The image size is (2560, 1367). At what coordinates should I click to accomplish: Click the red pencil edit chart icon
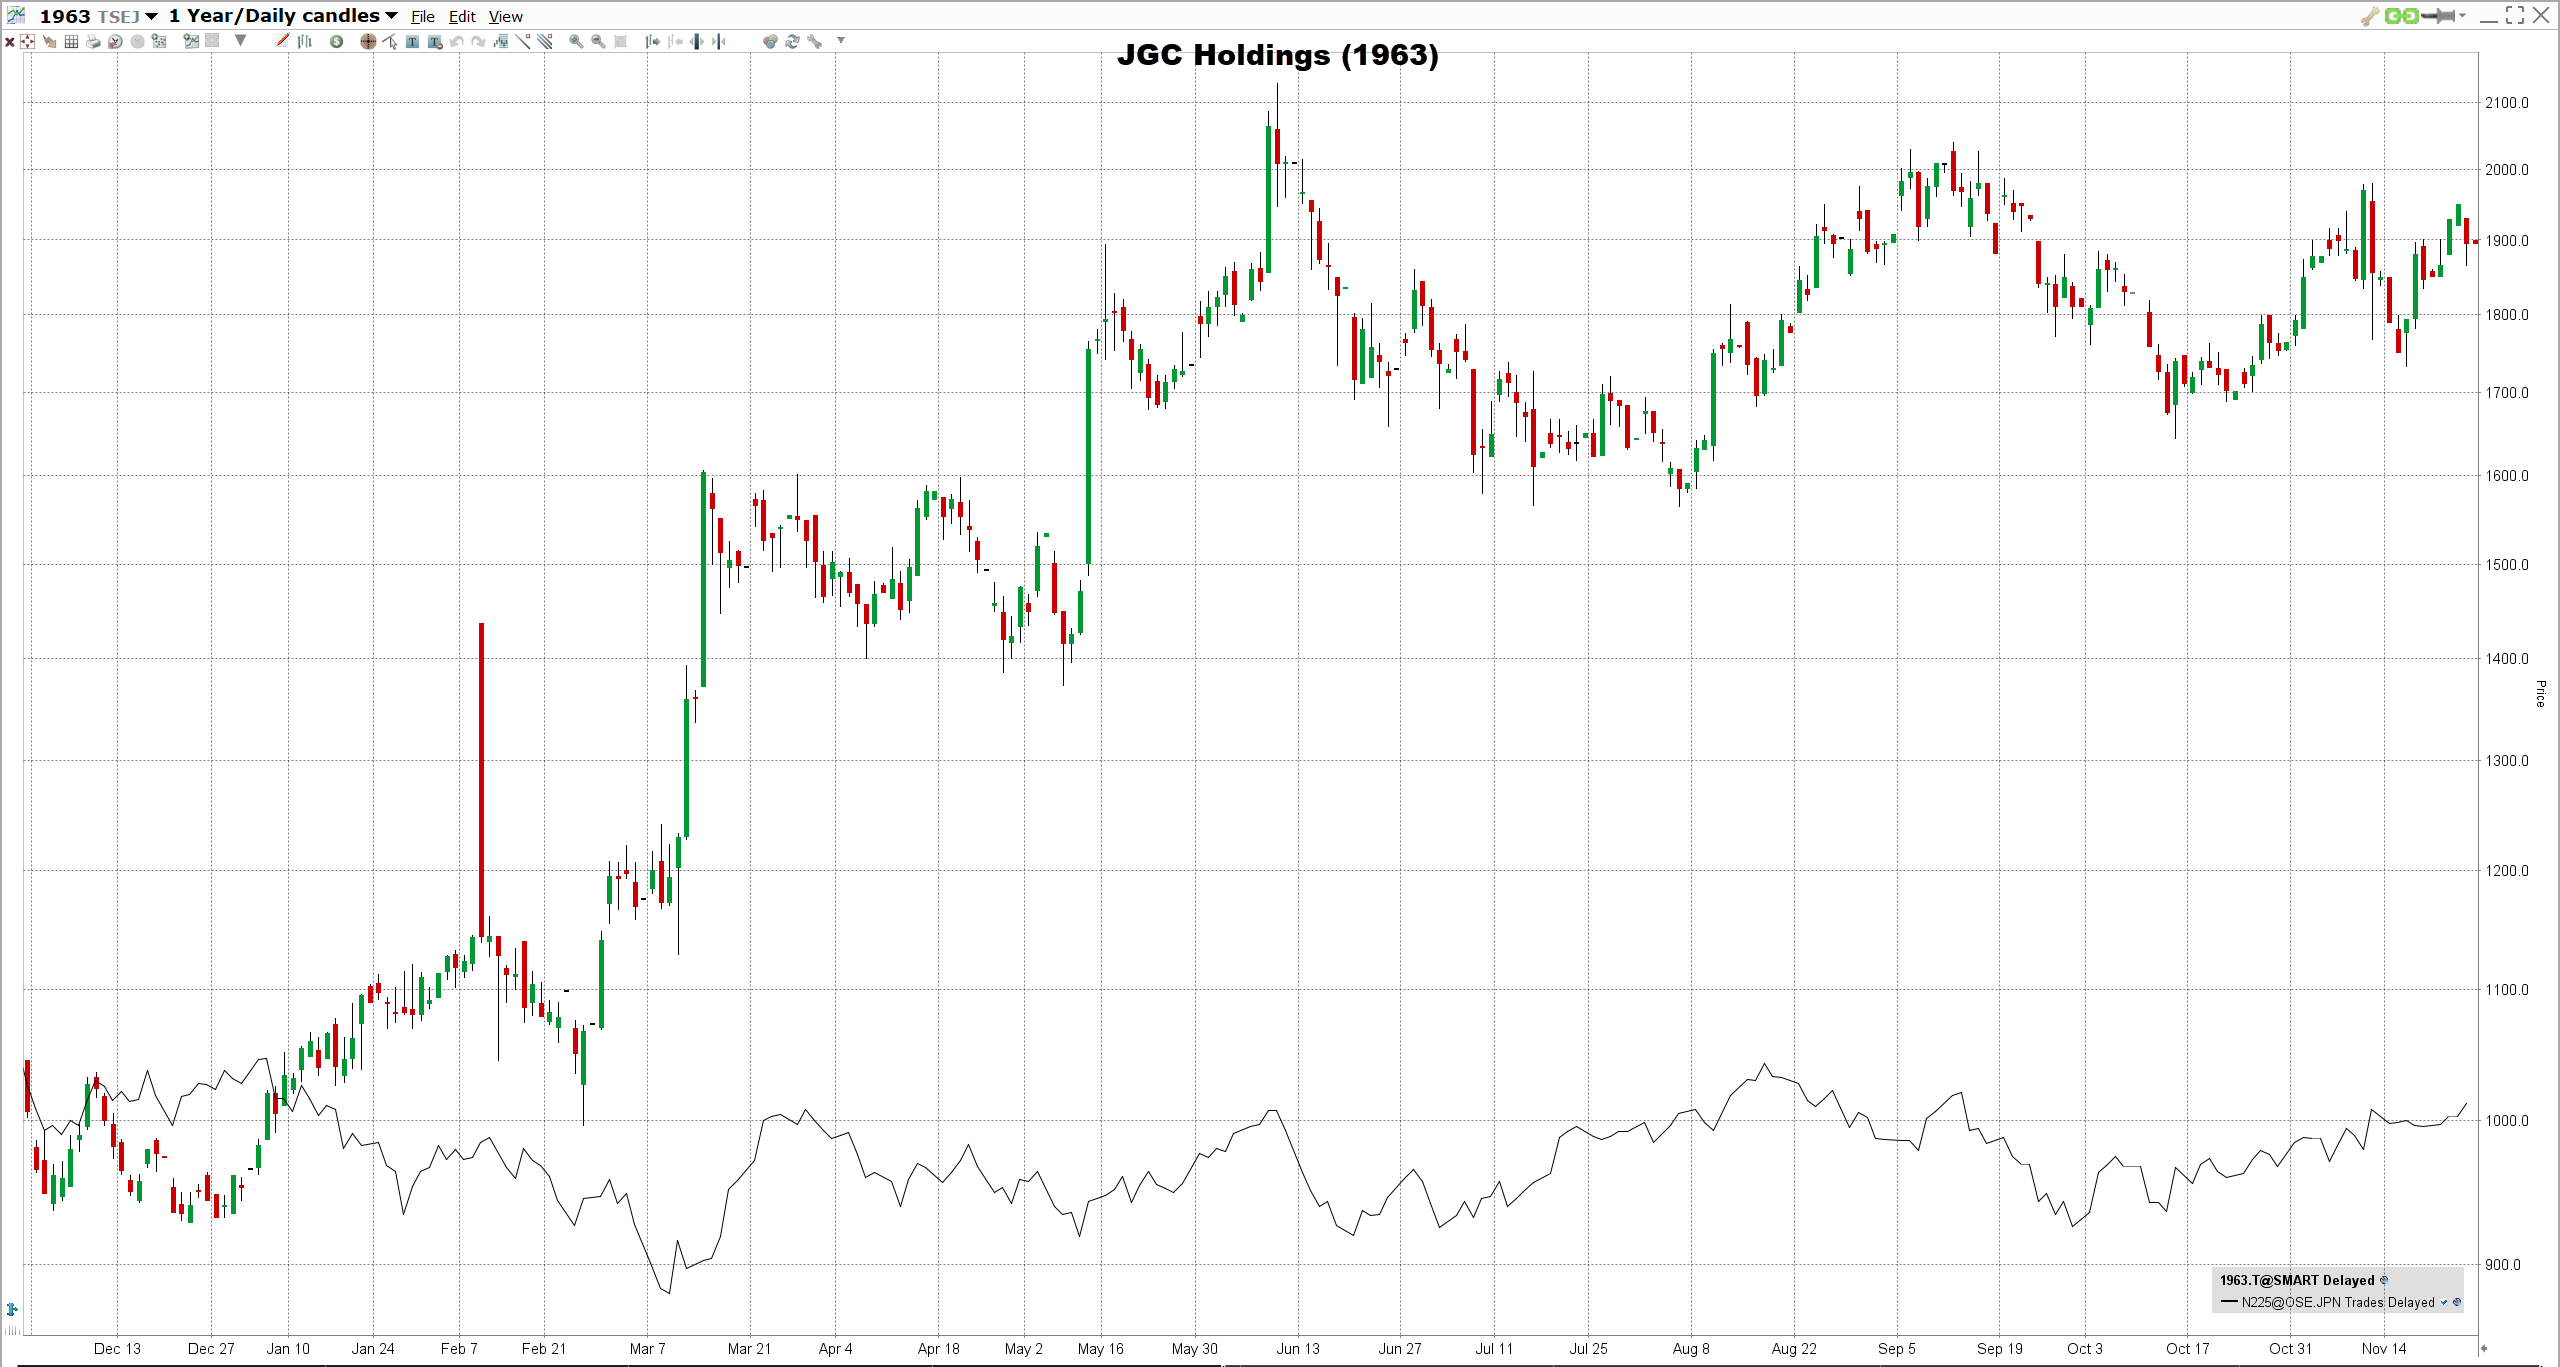tap(282, 40)
